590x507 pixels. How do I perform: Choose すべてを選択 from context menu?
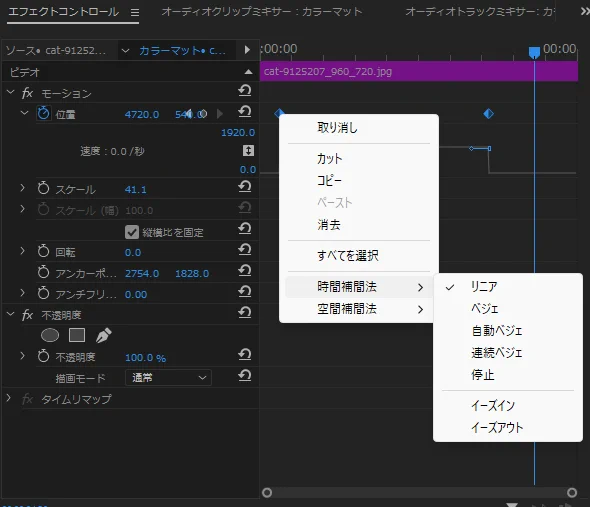(x=359, y=256)
